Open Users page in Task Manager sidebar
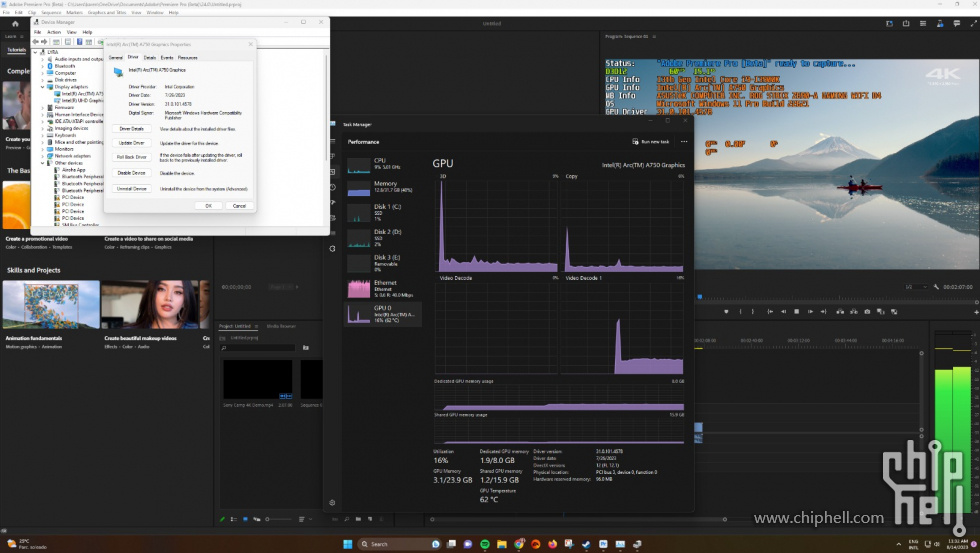This screenshot has width=980, height=553. pos(332,217)
